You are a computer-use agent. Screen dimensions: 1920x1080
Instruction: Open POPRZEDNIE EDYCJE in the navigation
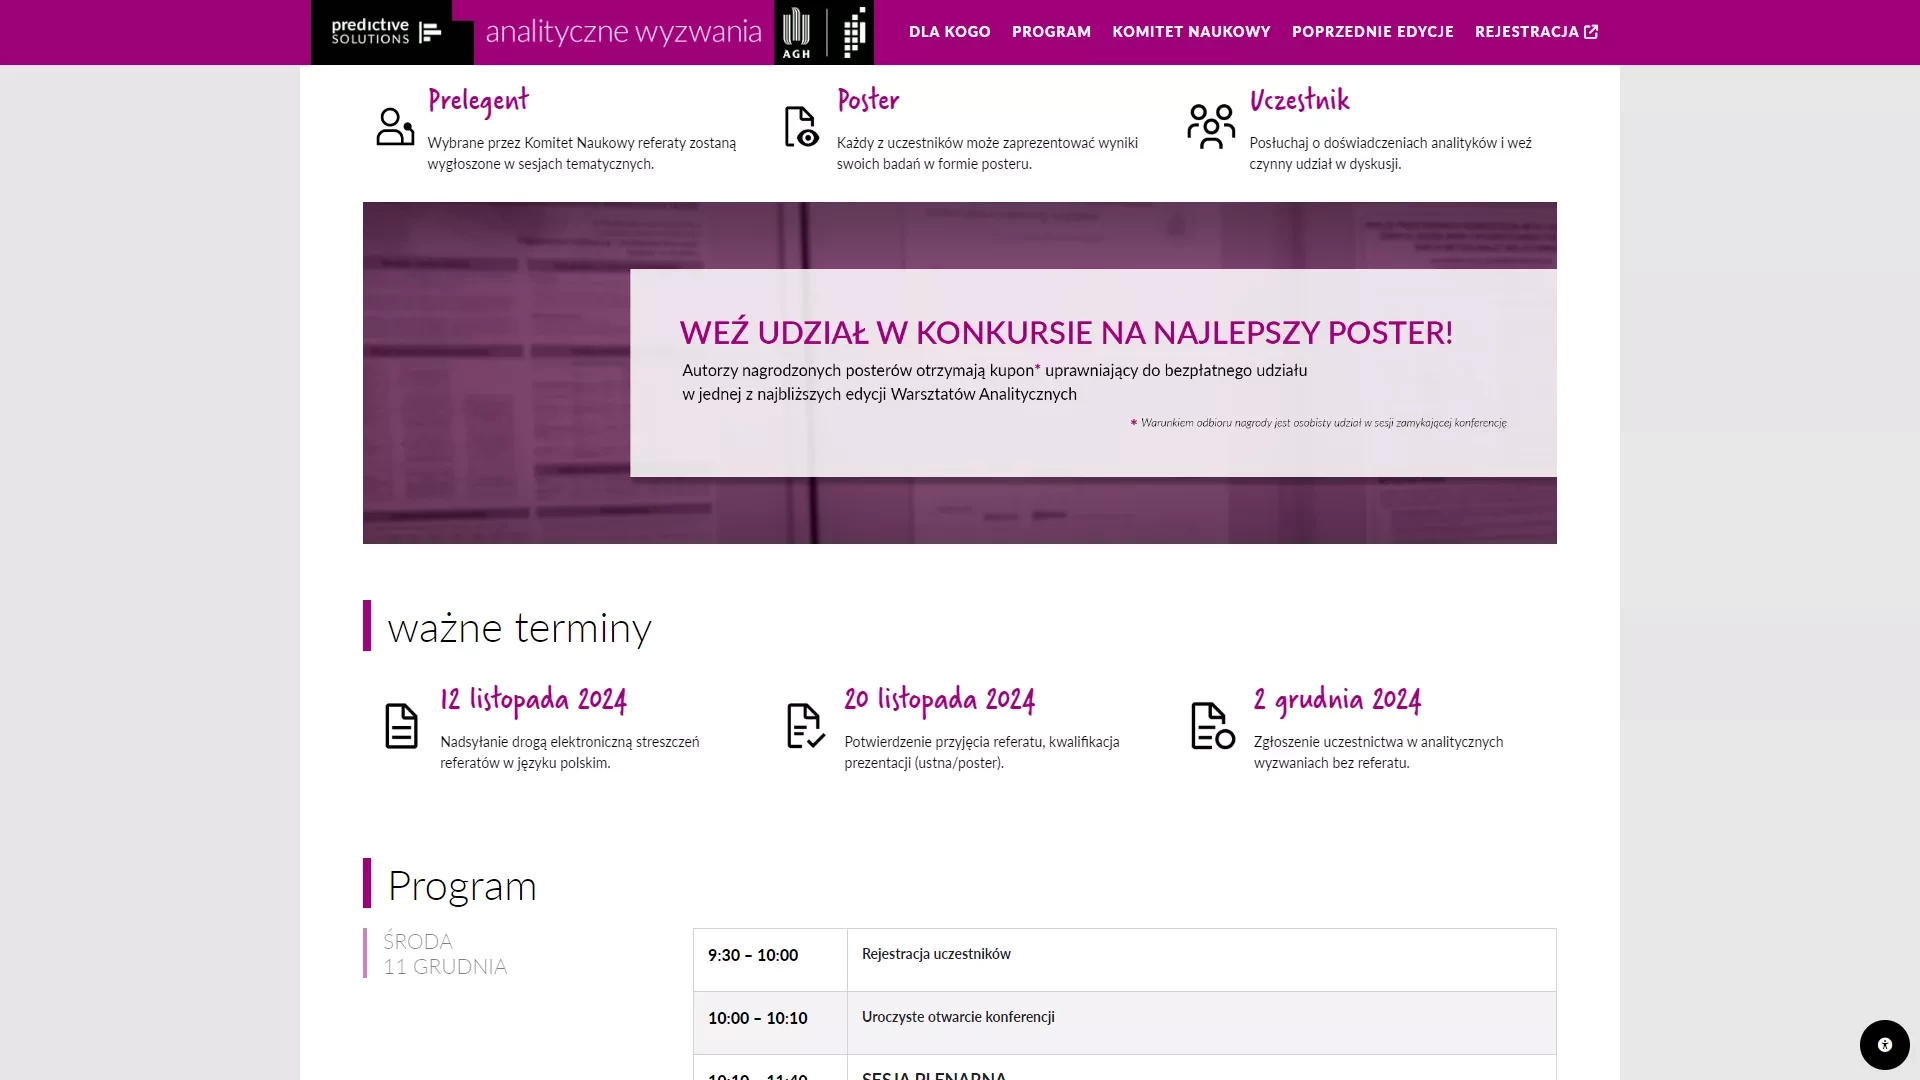[x=1372, y=32]
